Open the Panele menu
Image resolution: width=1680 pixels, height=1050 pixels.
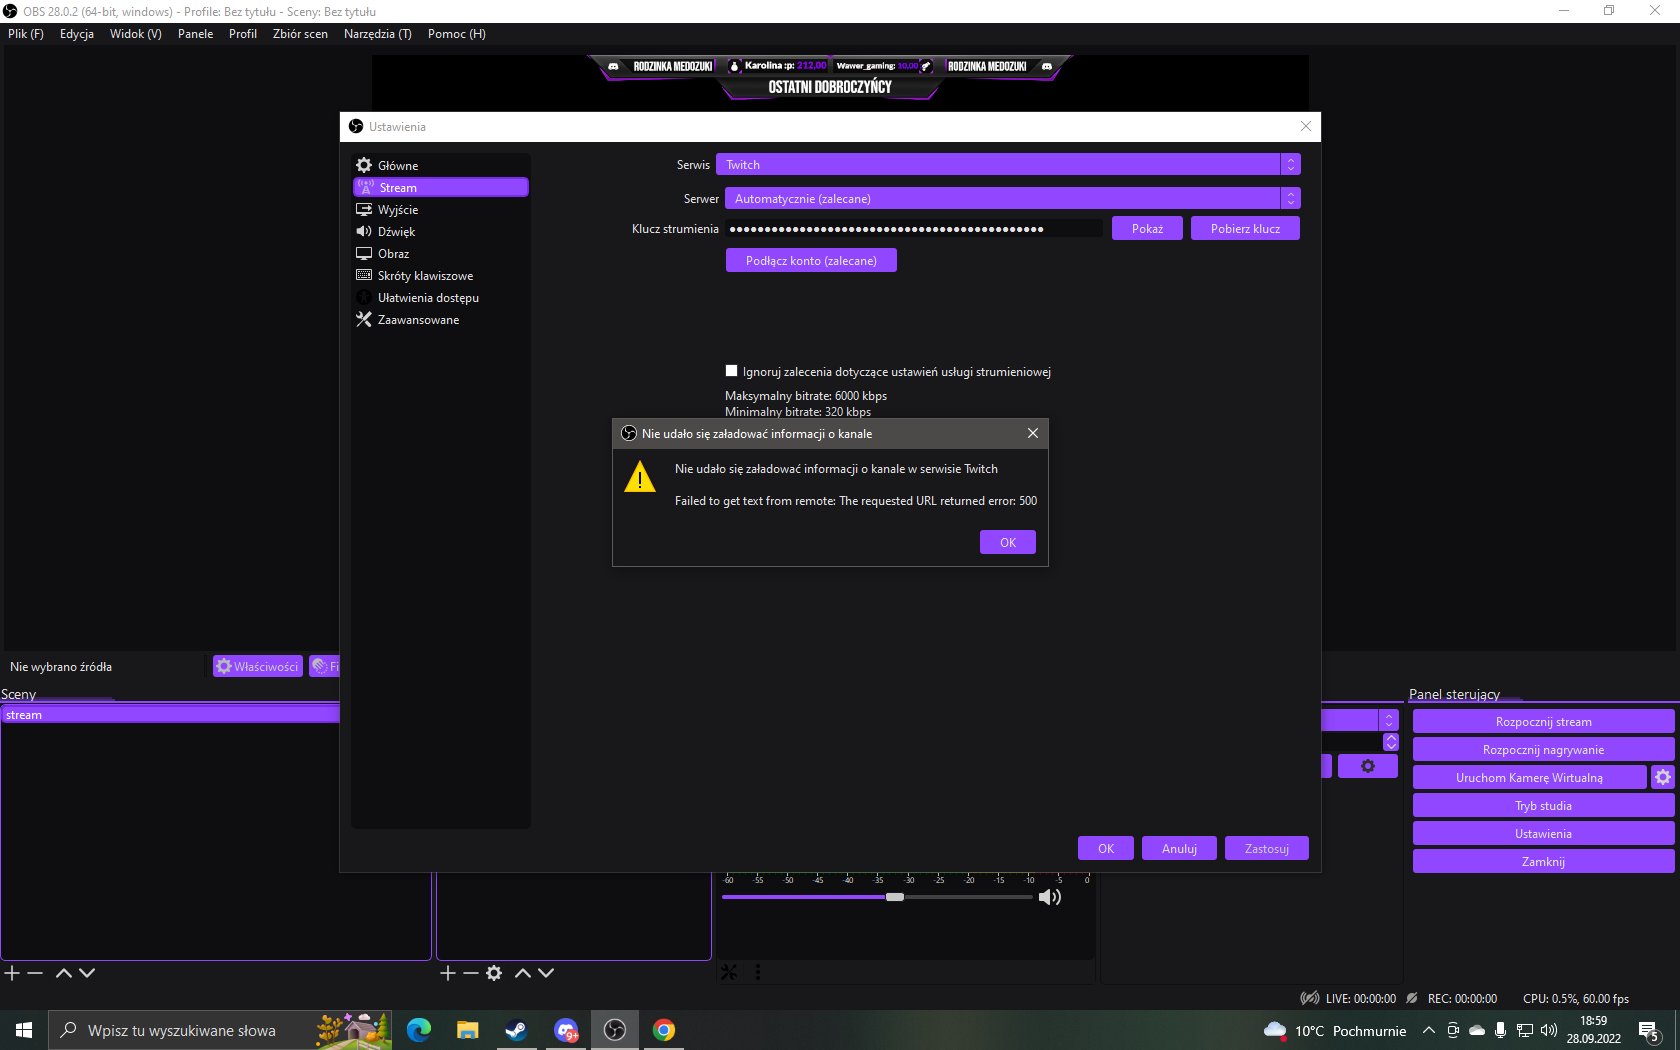pos(195,33)
